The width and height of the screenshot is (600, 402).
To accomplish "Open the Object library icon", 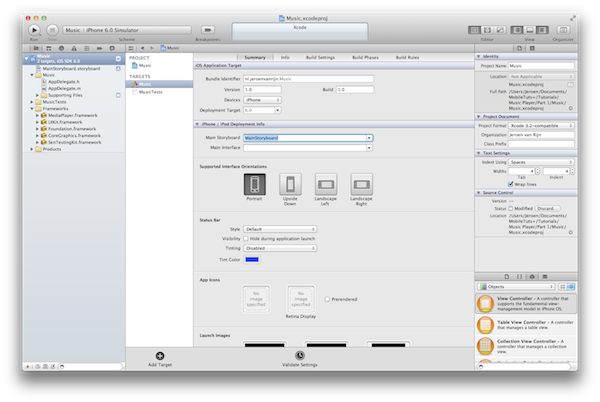I will (532, 277).
